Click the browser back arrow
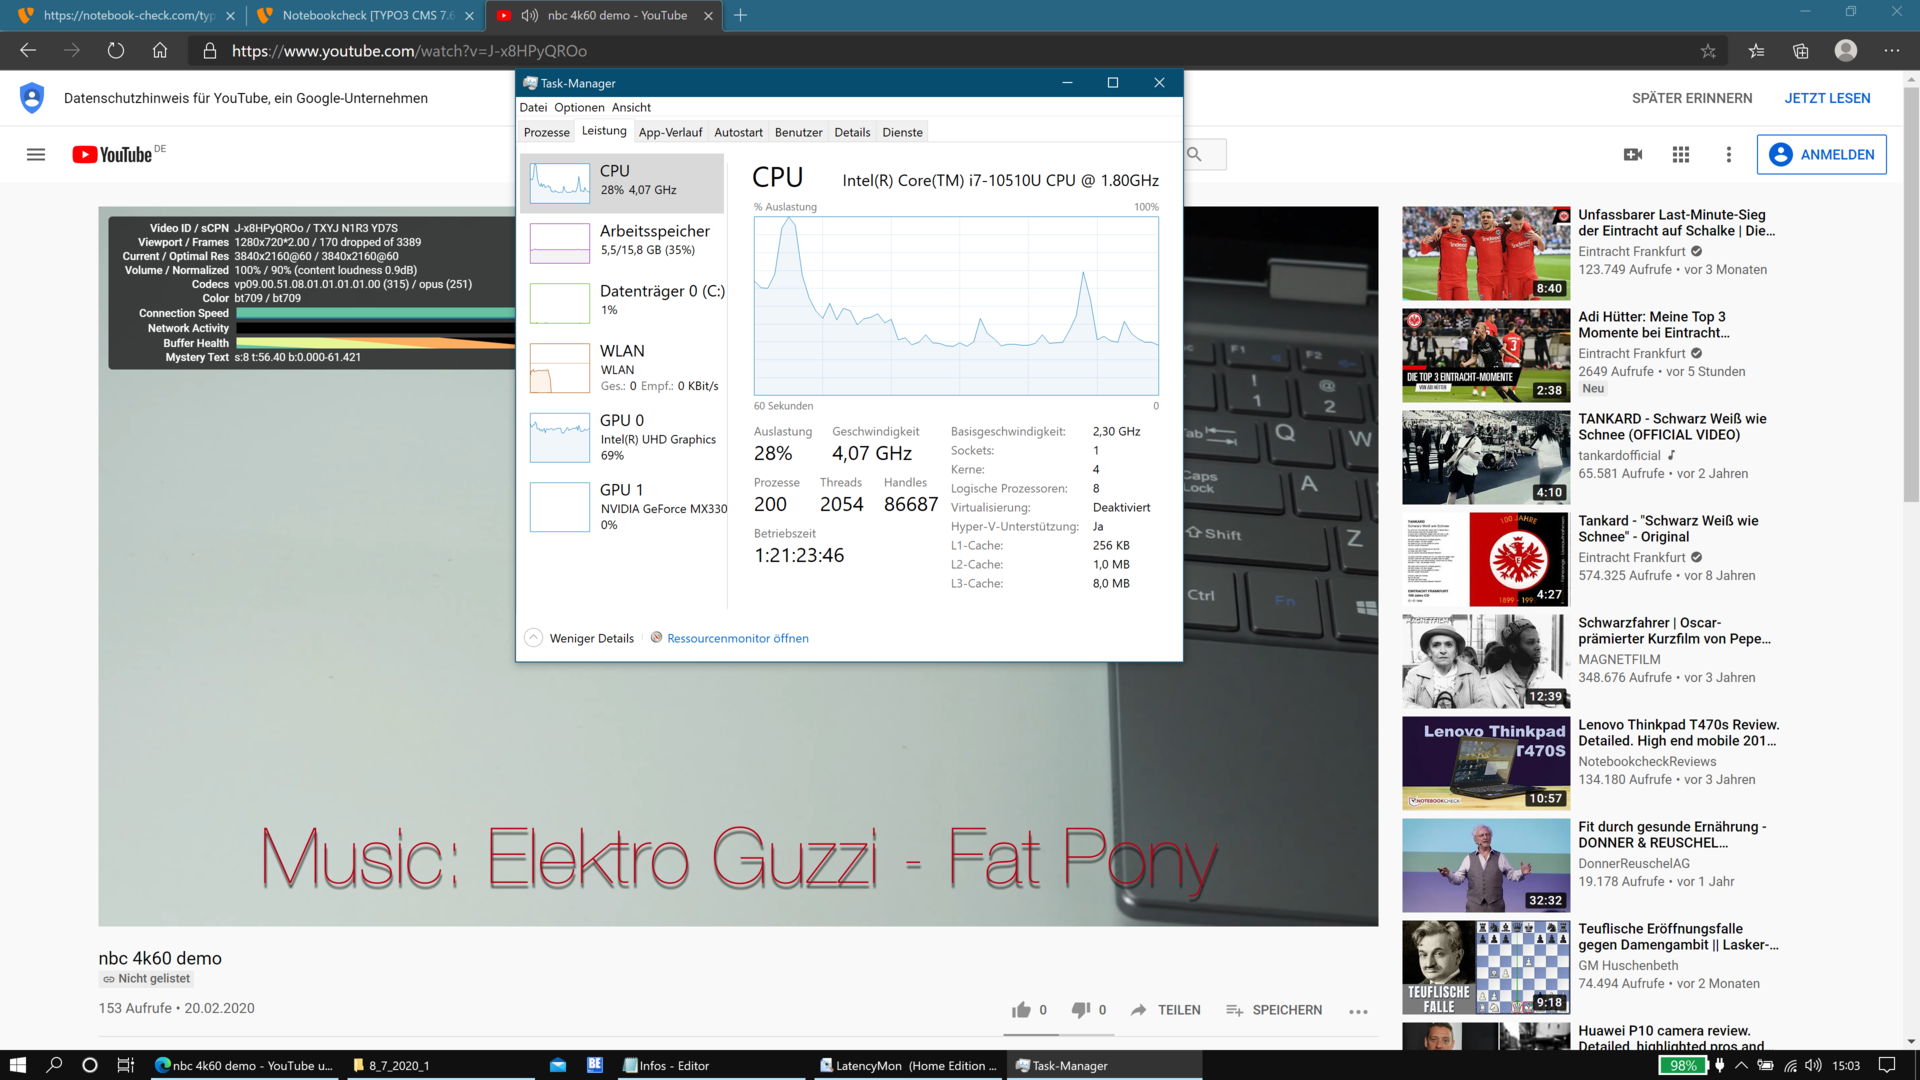The width and height of the screenshot is (1920, 1080). [x=28, y=51]
